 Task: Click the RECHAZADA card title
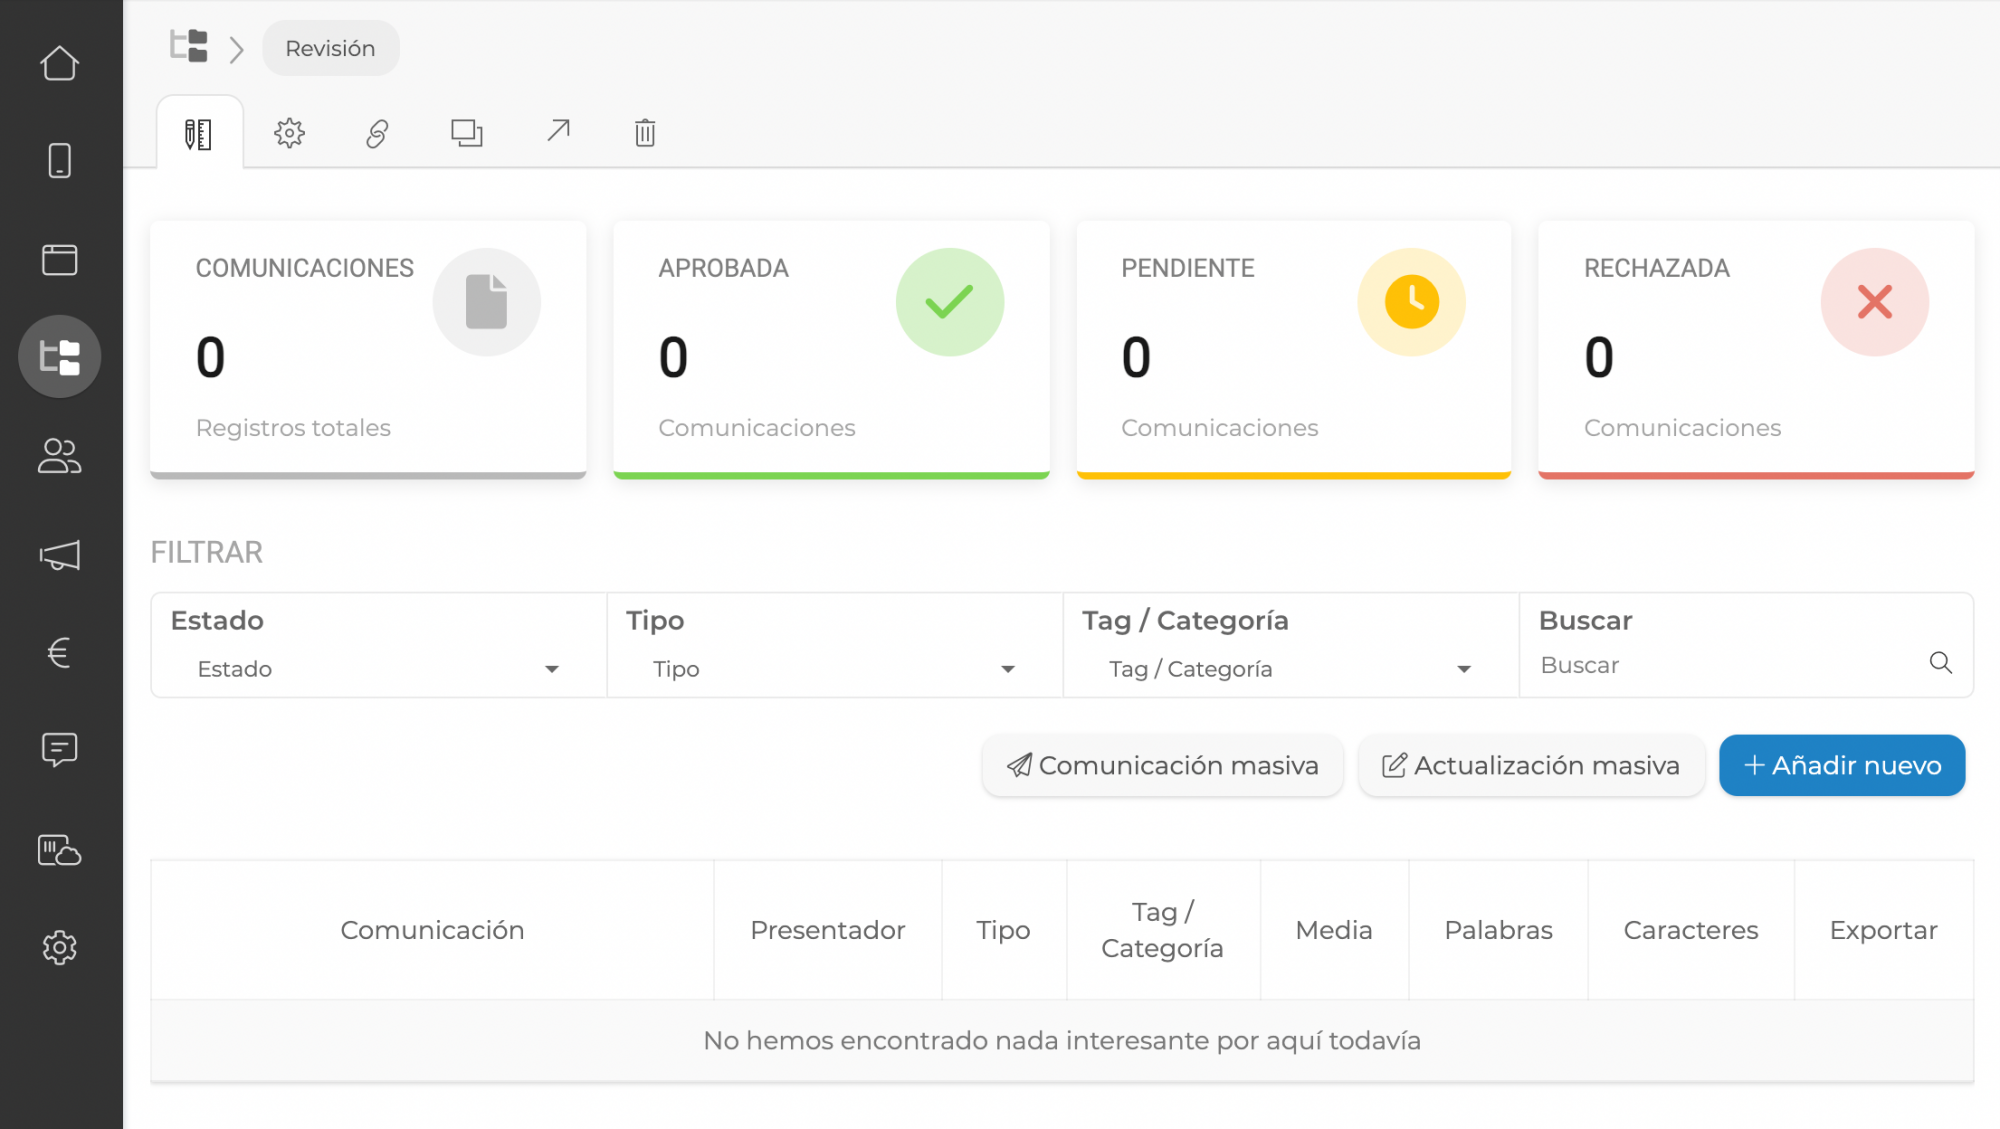click(x=1656, y=268)
